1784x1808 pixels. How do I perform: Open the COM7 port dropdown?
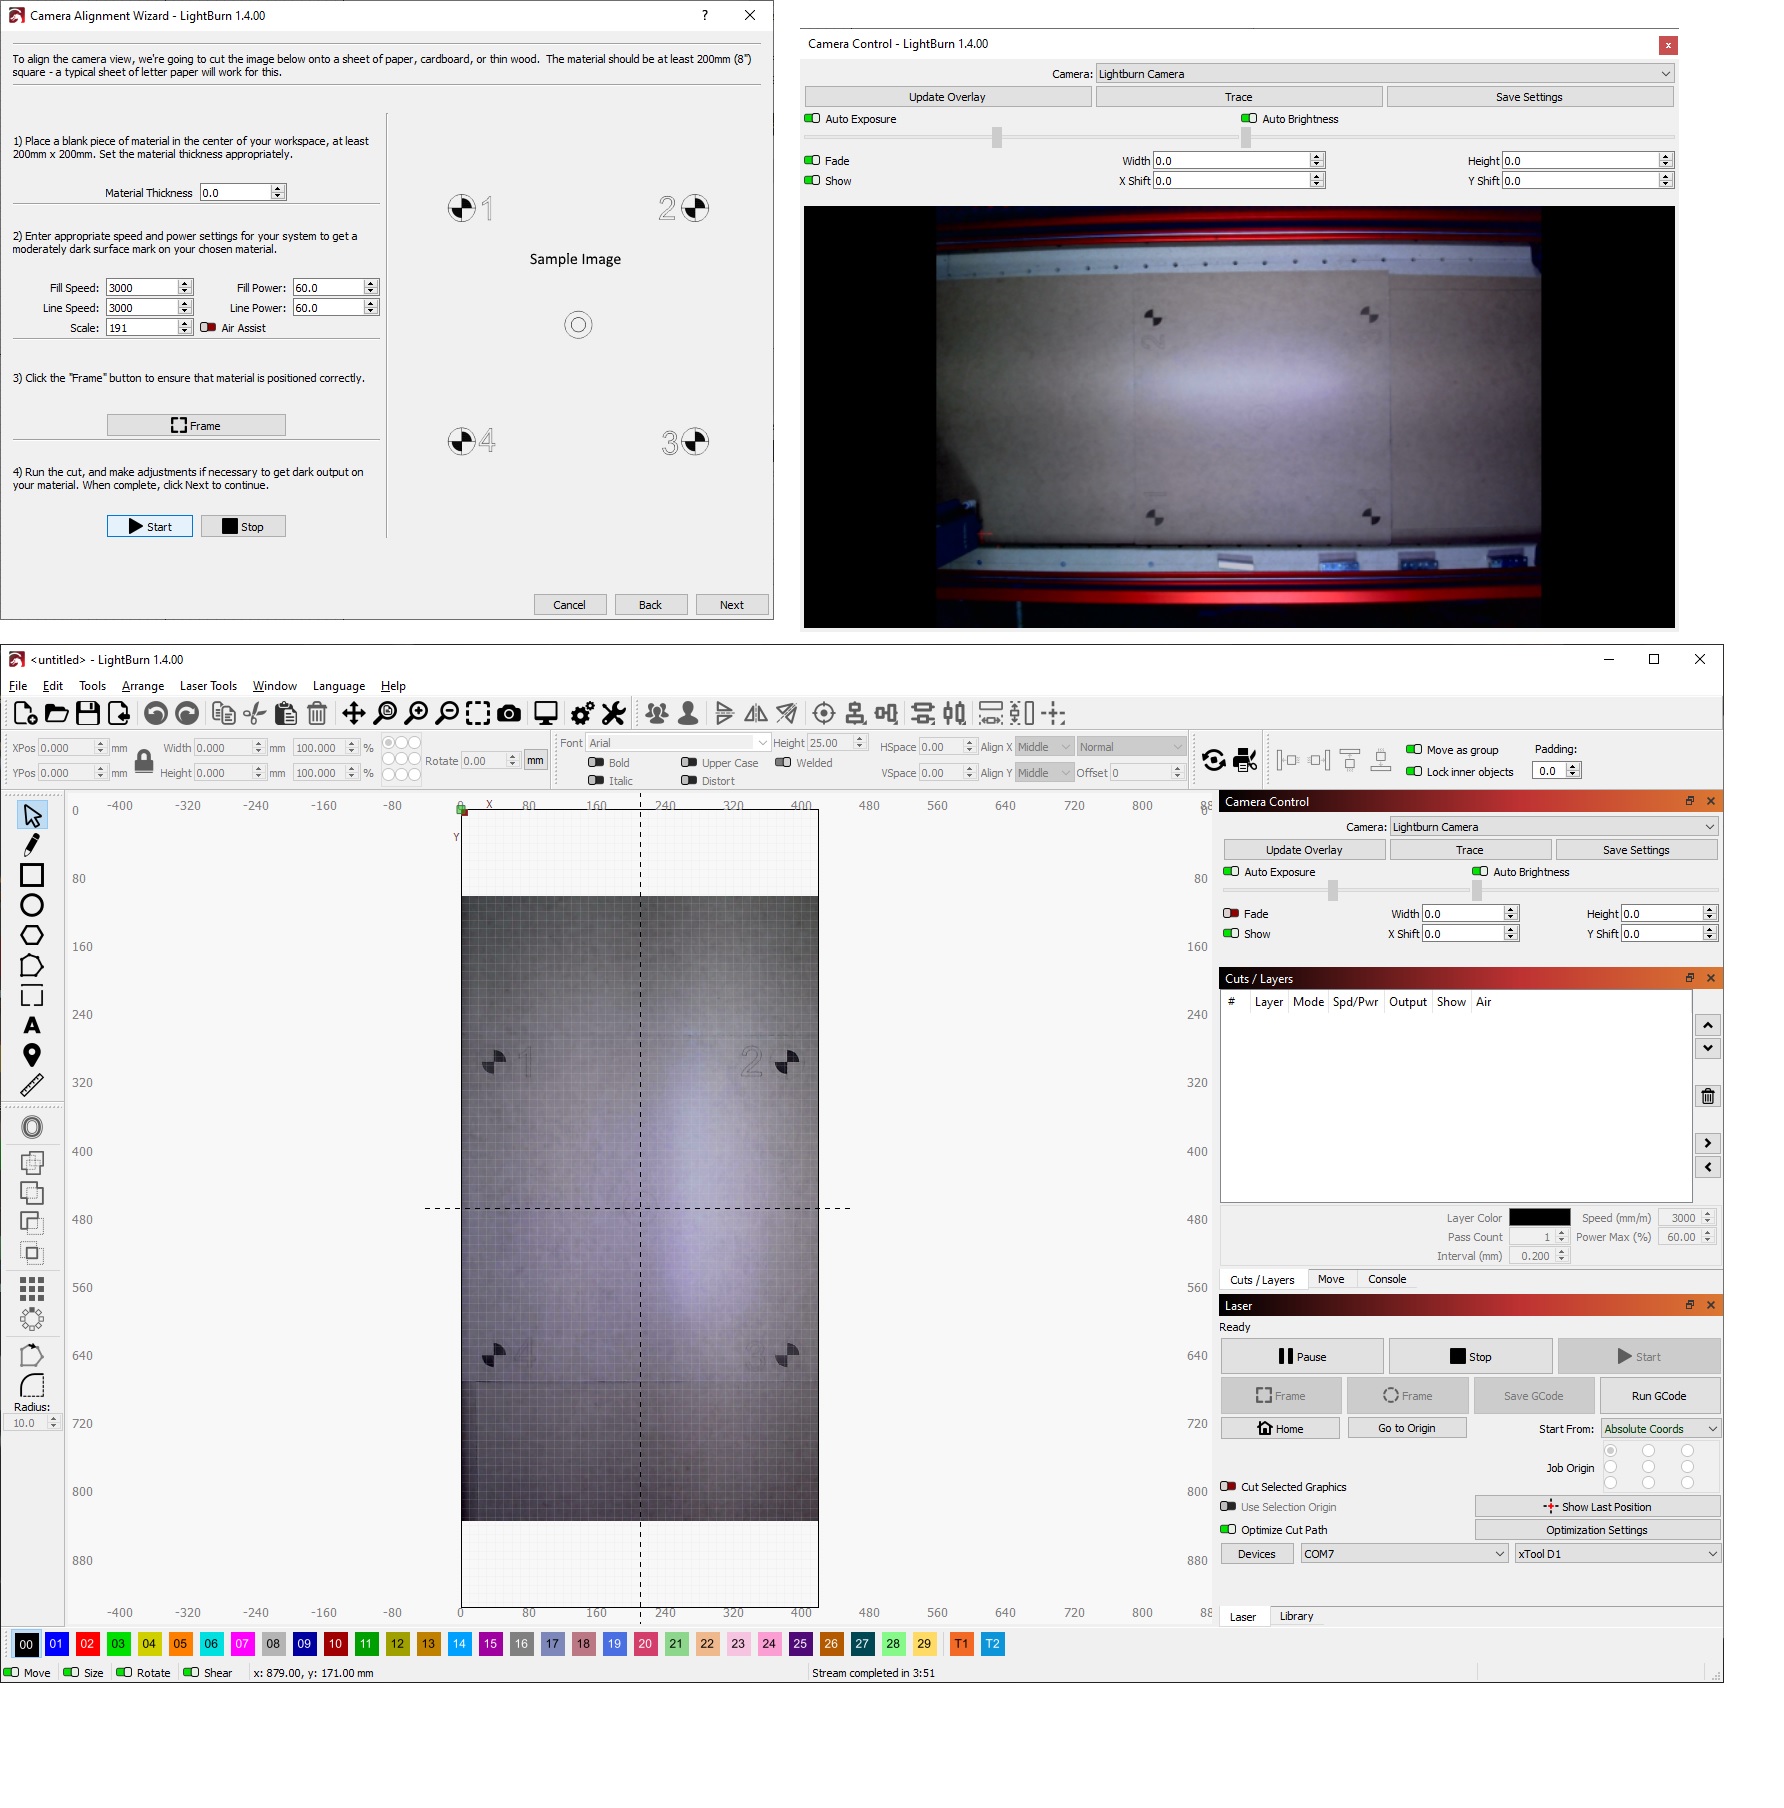[x=1404, y=1554]
